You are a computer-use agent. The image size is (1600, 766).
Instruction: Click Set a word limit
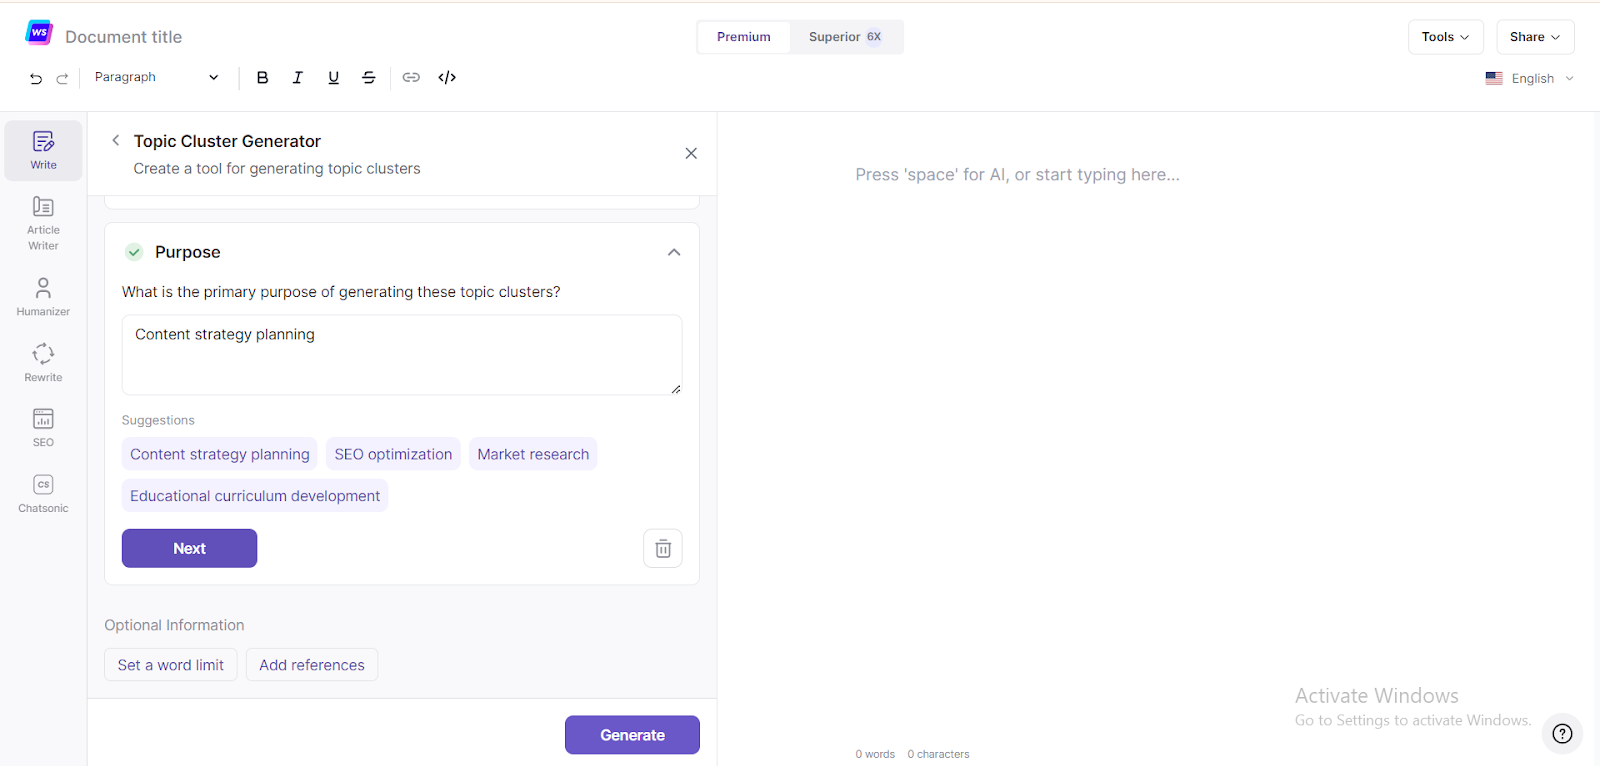point(171,665)
